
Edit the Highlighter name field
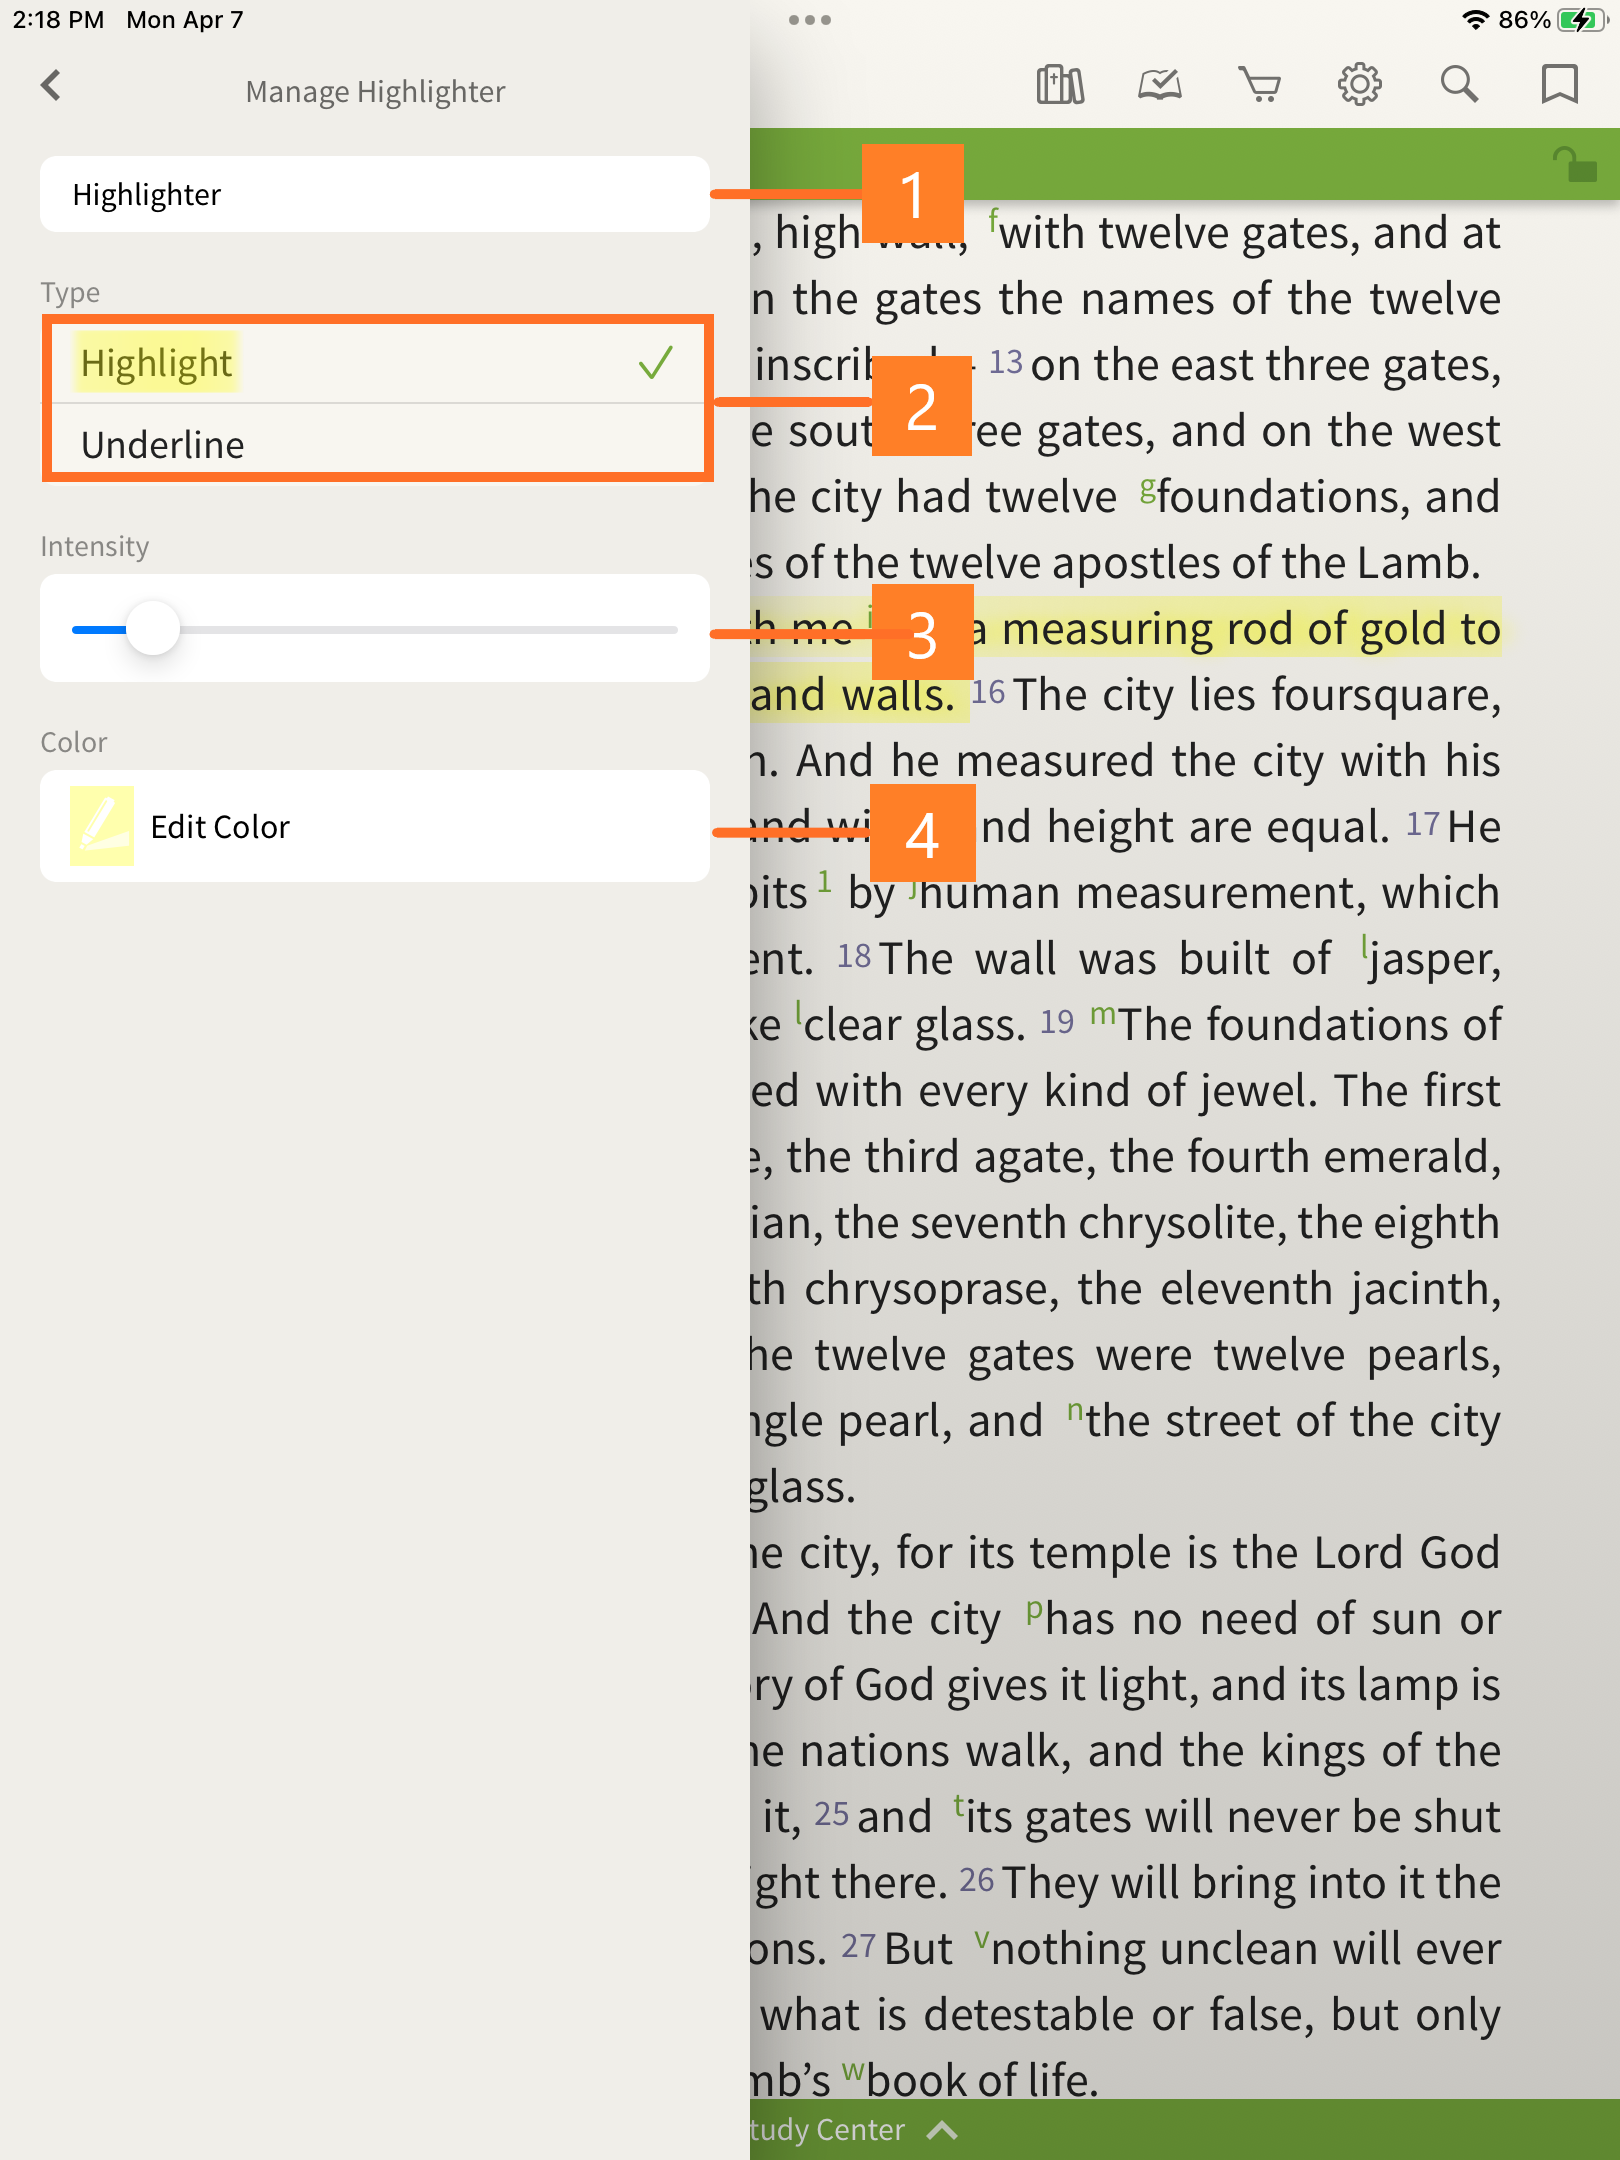375,194
